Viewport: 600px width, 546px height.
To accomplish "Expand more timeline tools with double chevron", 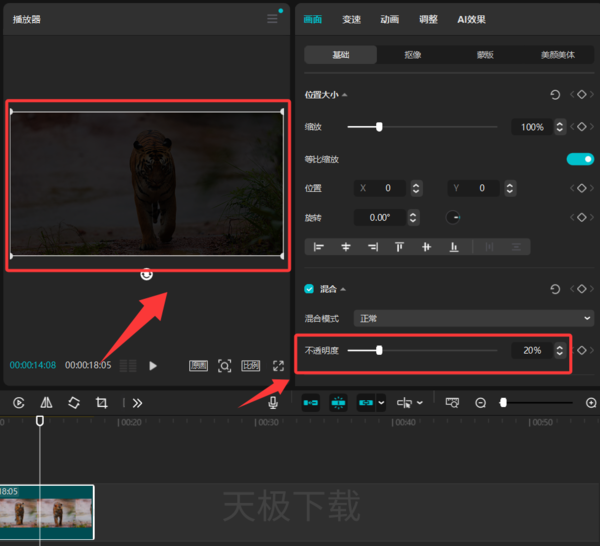I will point(137,403).
